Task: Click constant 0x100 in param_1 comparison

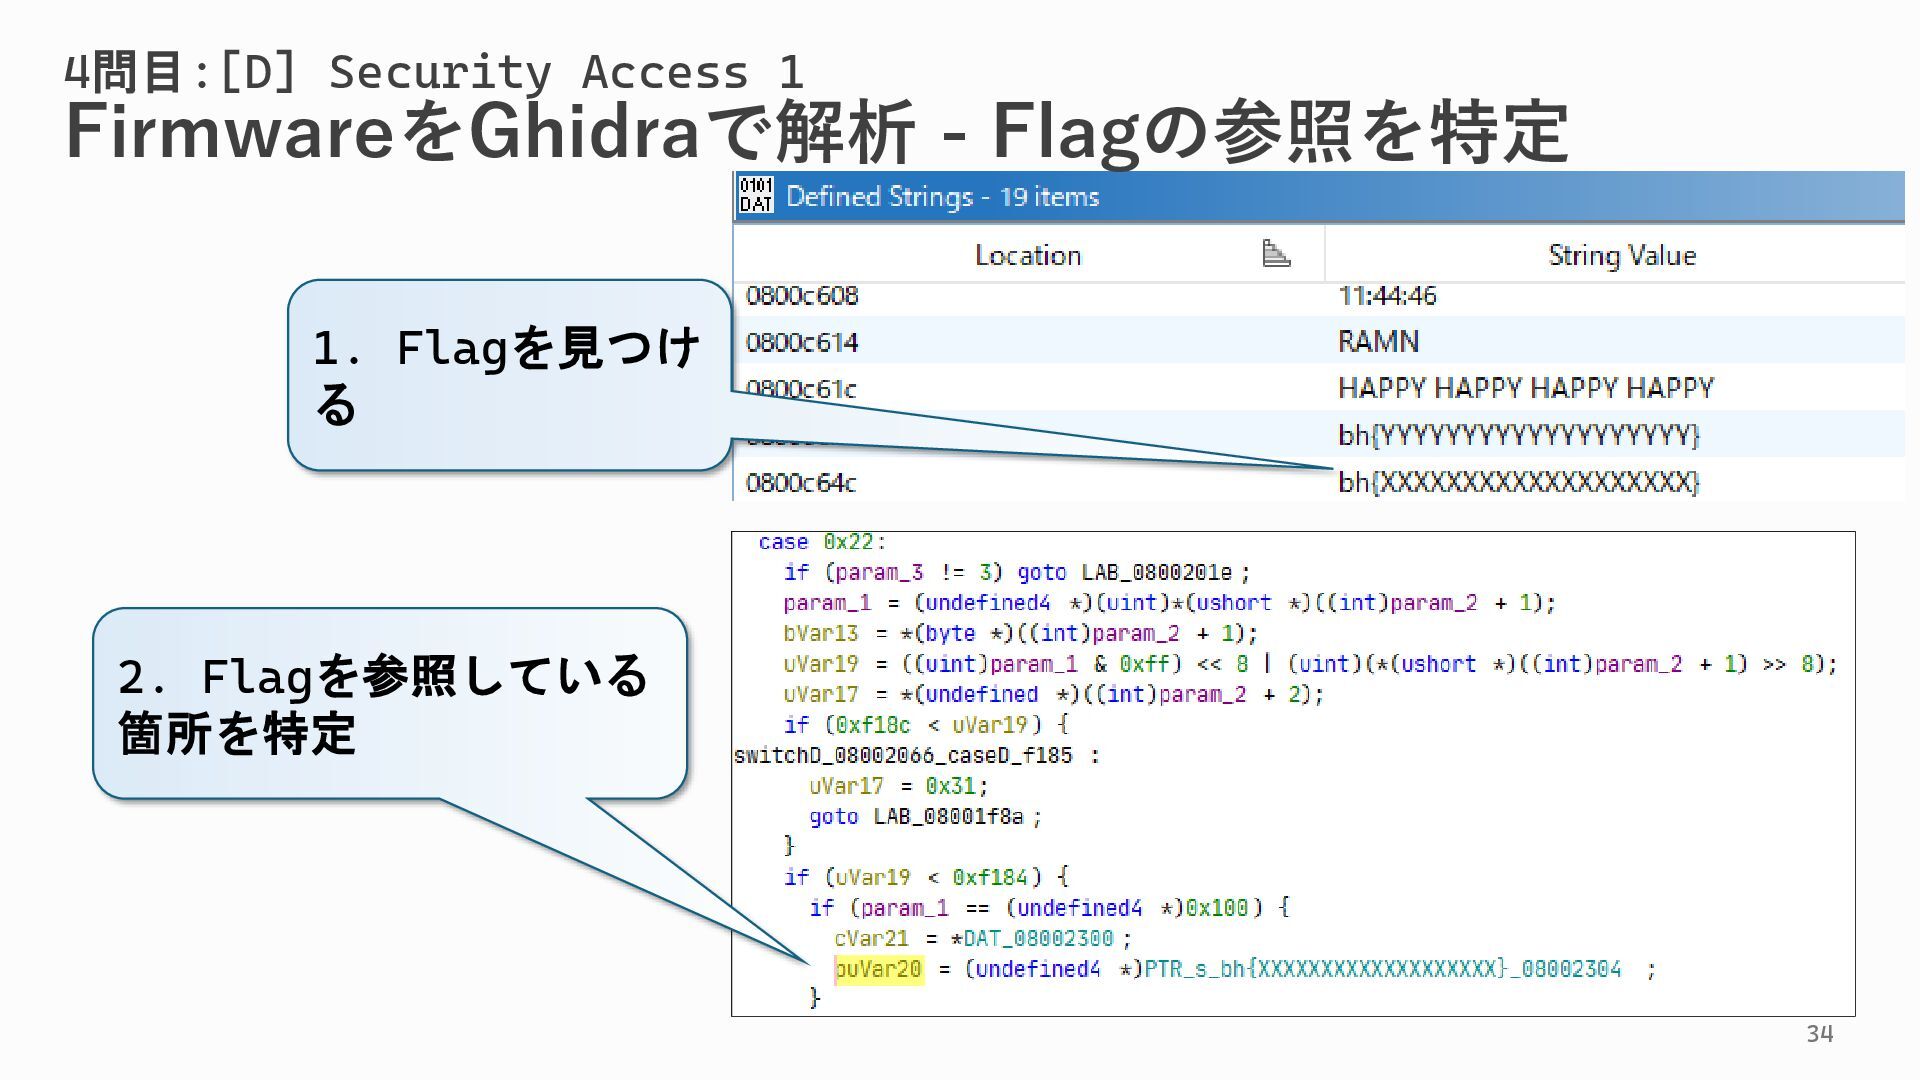Action: pos(1217,908)
